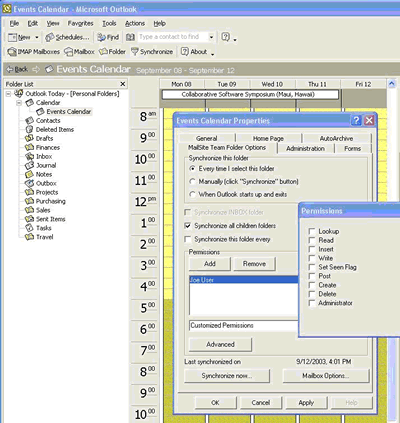Image resolution: width=400 pixels, height=423 pixels.
Task: Open the Travel folder
Action: (x=39, y=237)
